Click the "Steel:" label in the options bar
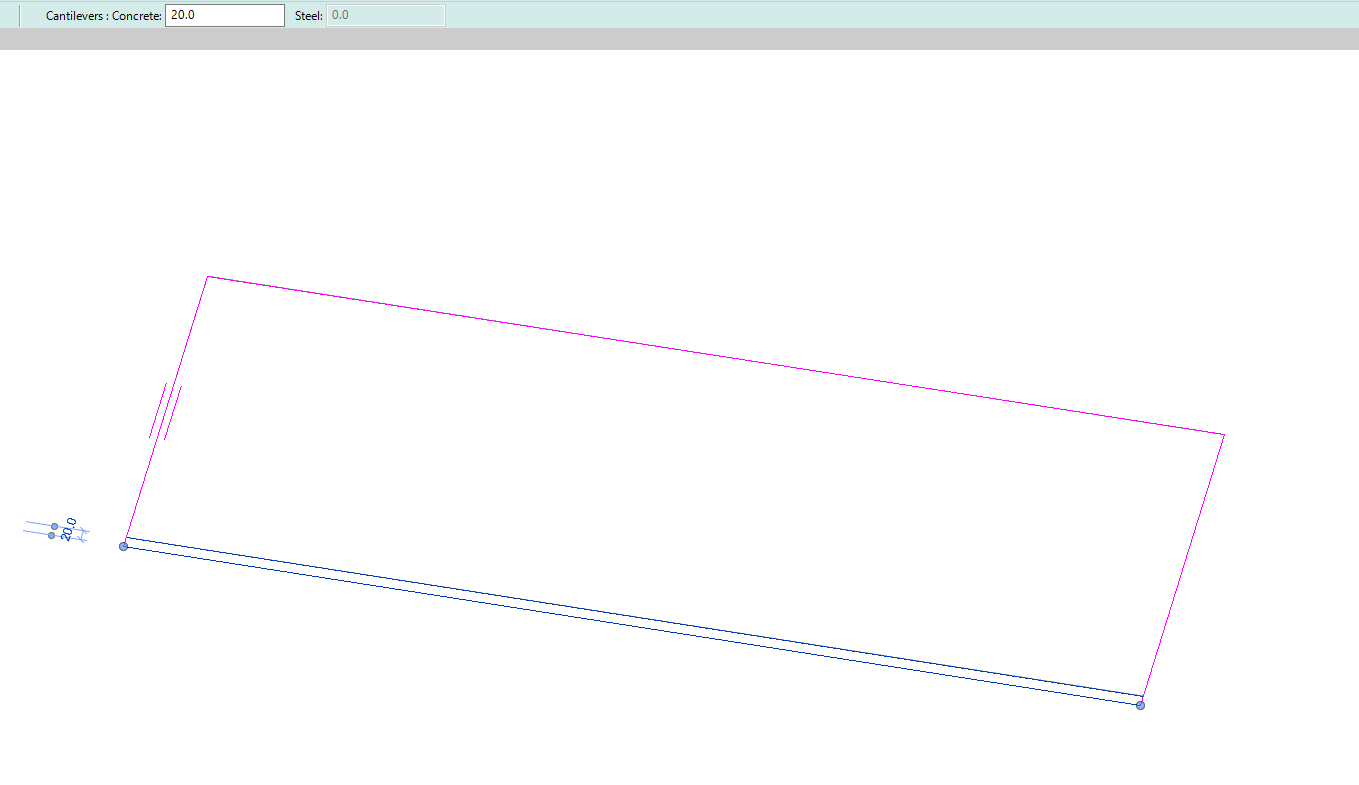The image size is (1359, 785). (x=309, y=15)
